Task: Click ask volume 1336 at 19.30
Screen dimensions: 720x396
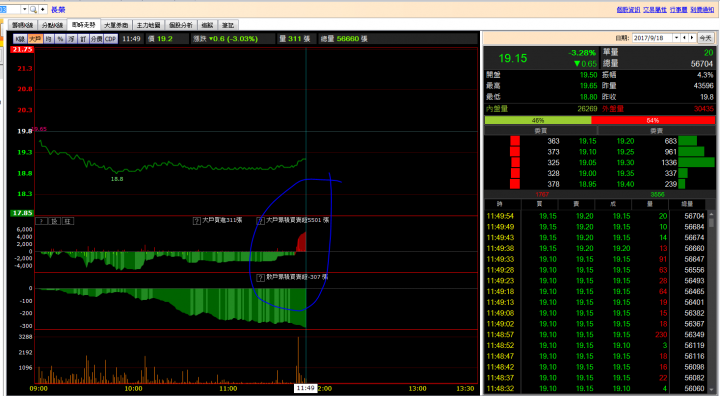Action: point(669,163)
